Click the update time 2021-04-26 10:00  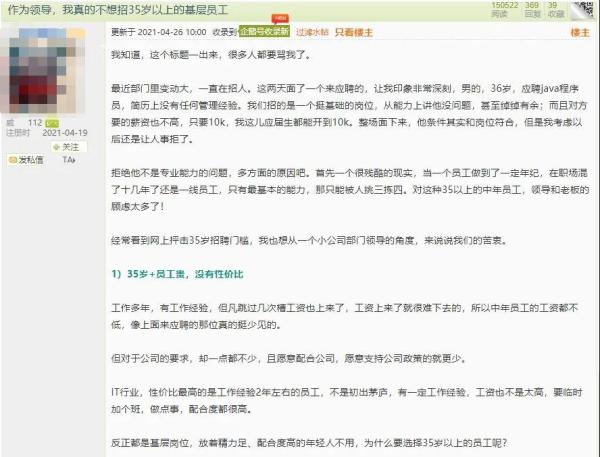tap(172, 32)
